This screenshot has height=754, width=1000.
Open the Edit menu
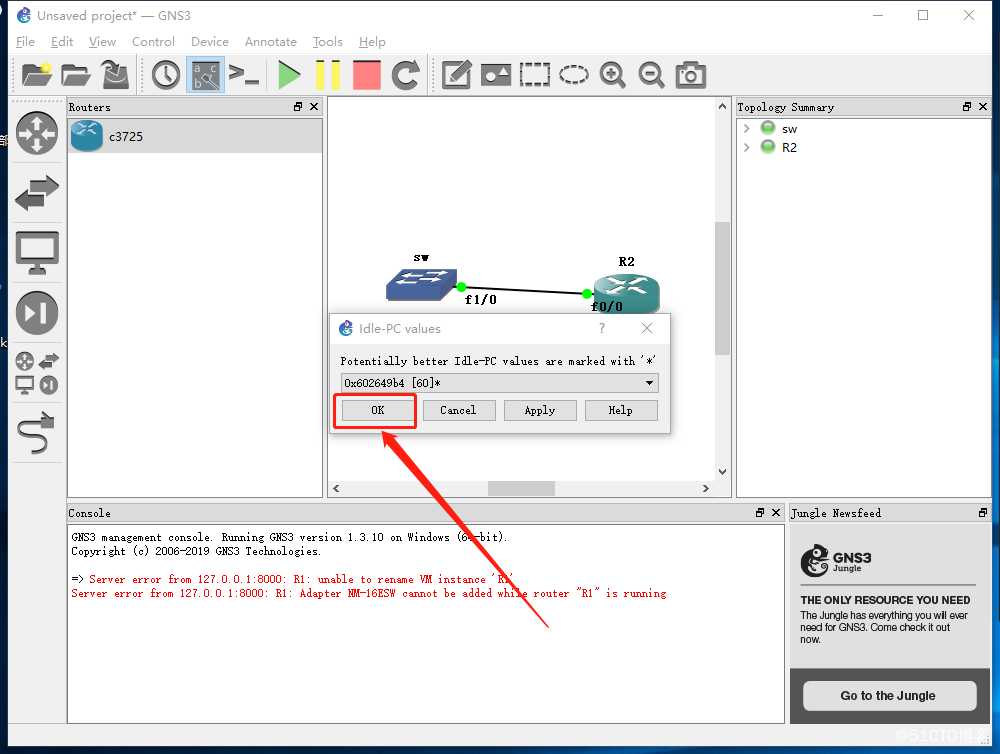tap(62, 41)
